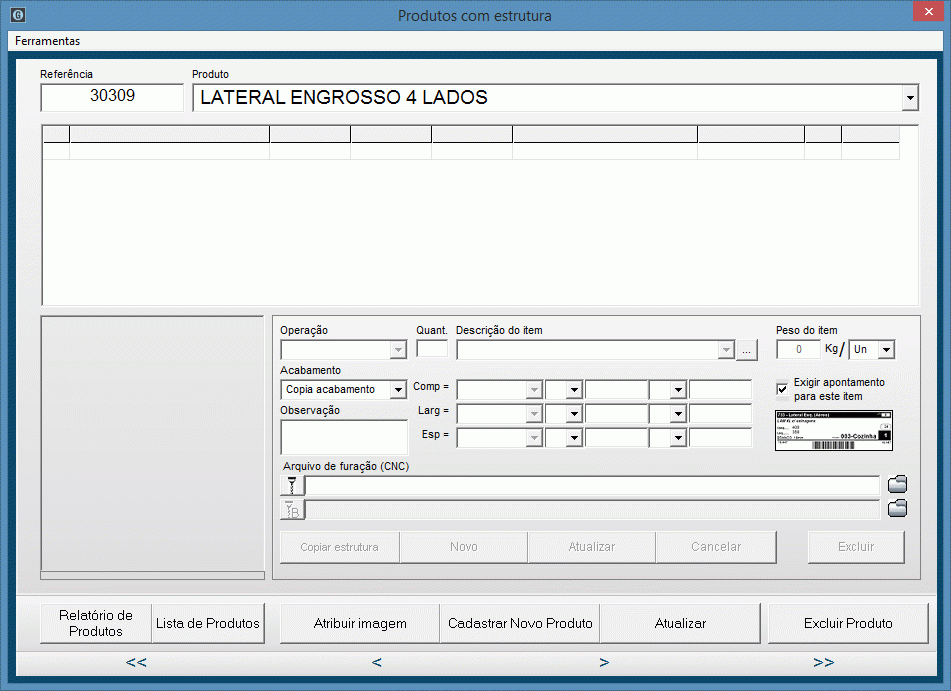
Task: Click Relatório de Produtos button
Action: click(x=96, y=623)
